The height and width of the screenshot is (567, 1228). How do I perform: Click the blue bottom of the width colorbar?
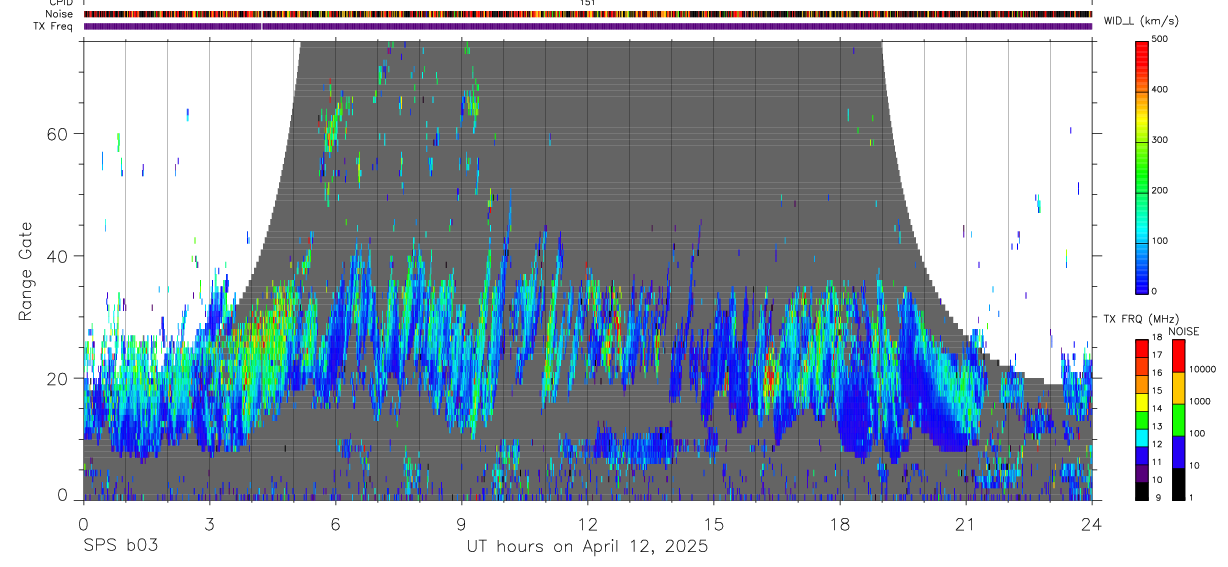pyautogui.click(x=1142, y=284)
